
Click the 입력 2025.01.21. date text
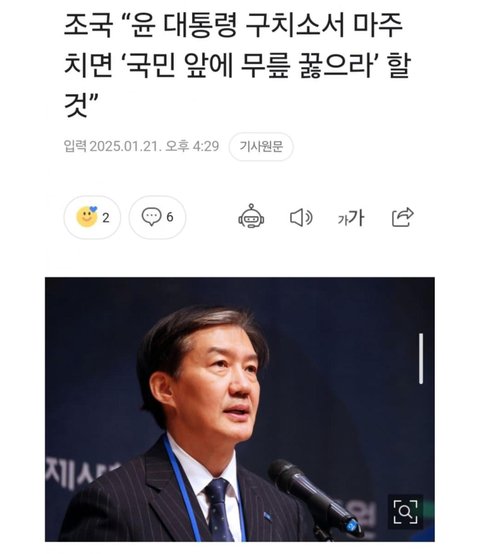click(113, 146)
